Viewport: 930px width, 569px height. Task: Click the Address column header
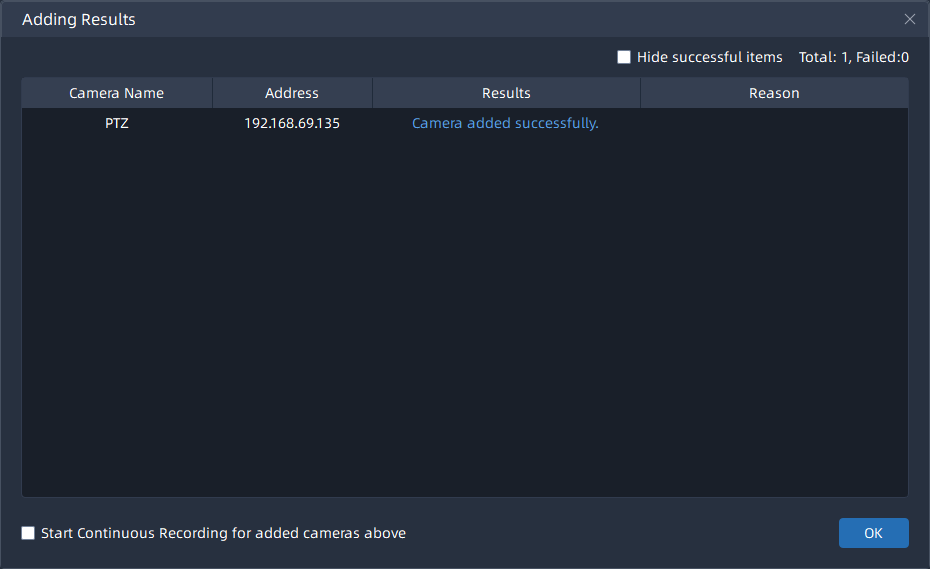291,93
